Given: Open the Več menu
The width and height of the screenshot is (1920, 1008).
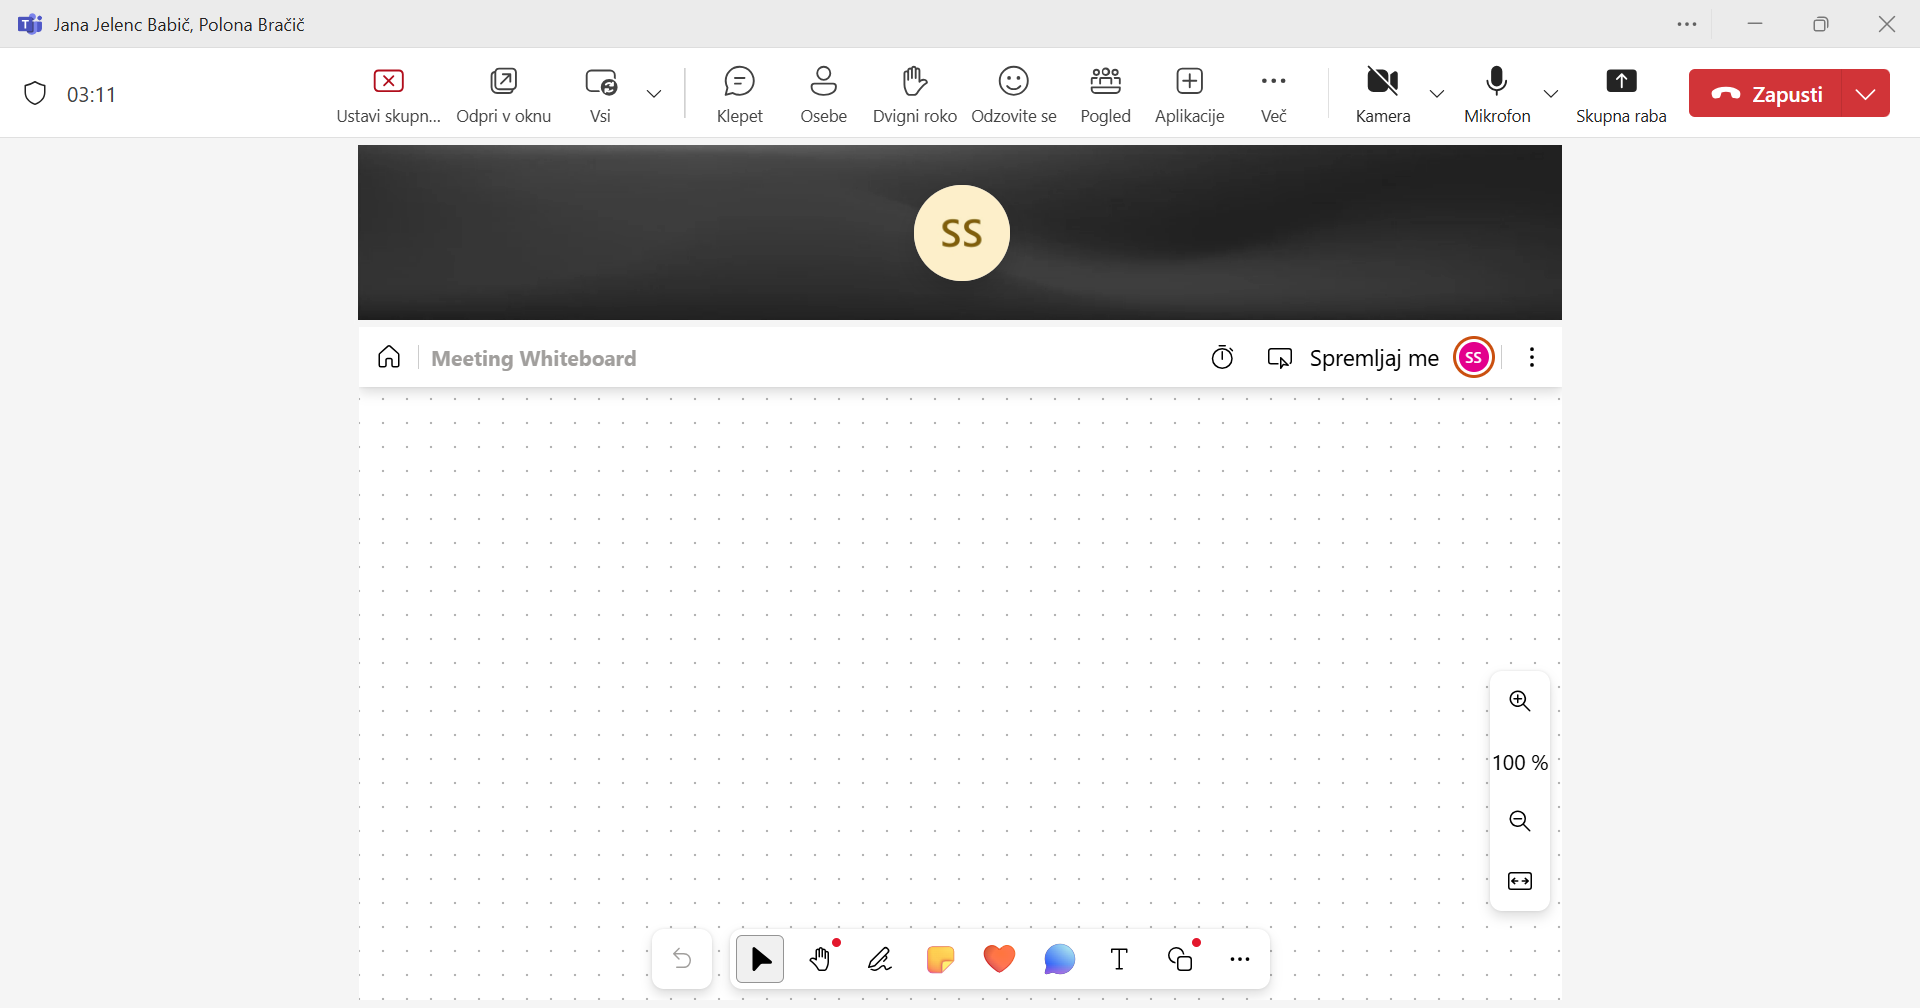Looking at the screenshot, I should (x=1273, y=94).
